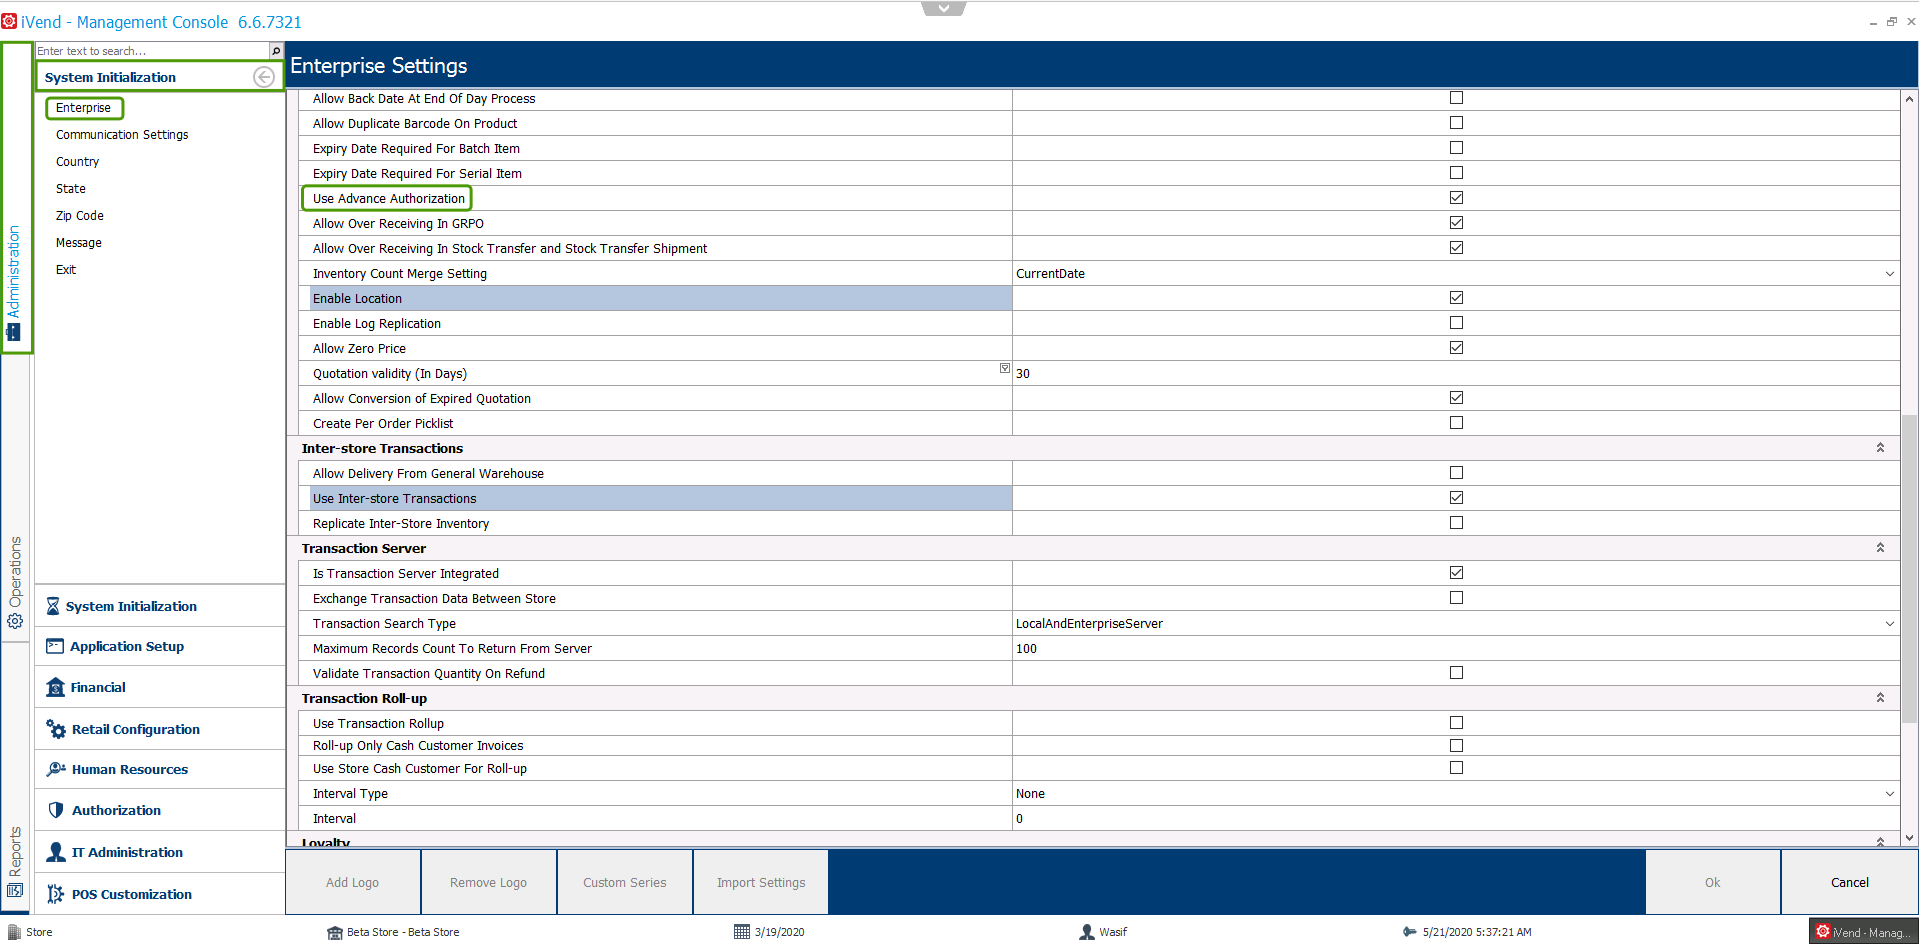Image resolution: width=1919 pixels, height=944 pixels.
Task: Open the Zip Code menu item
Action: pyautogui.click(x=80, y=216)
